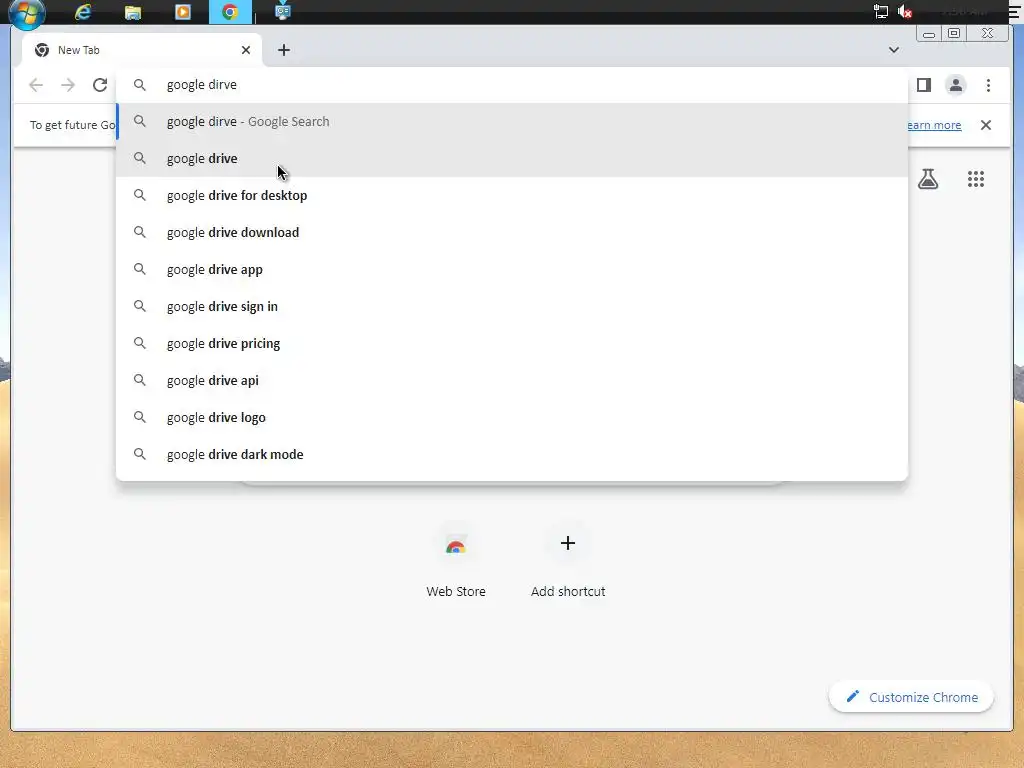Choose 'google drive app' suggestion
The height and width of the screenshot is (768, 1024).
pyautogui.click(x=511, y=269)
